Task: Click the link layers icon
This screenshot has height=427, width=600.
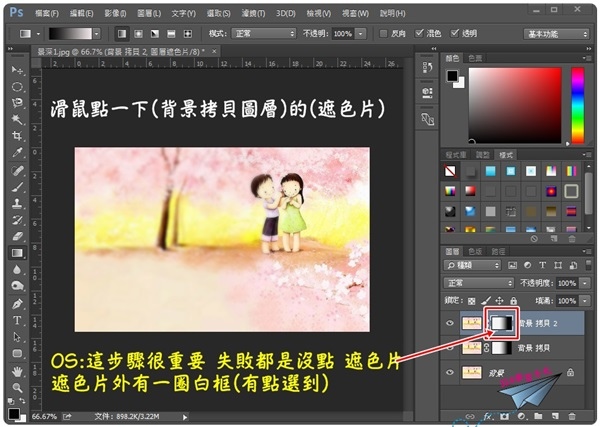Action: tap(470, 416)
